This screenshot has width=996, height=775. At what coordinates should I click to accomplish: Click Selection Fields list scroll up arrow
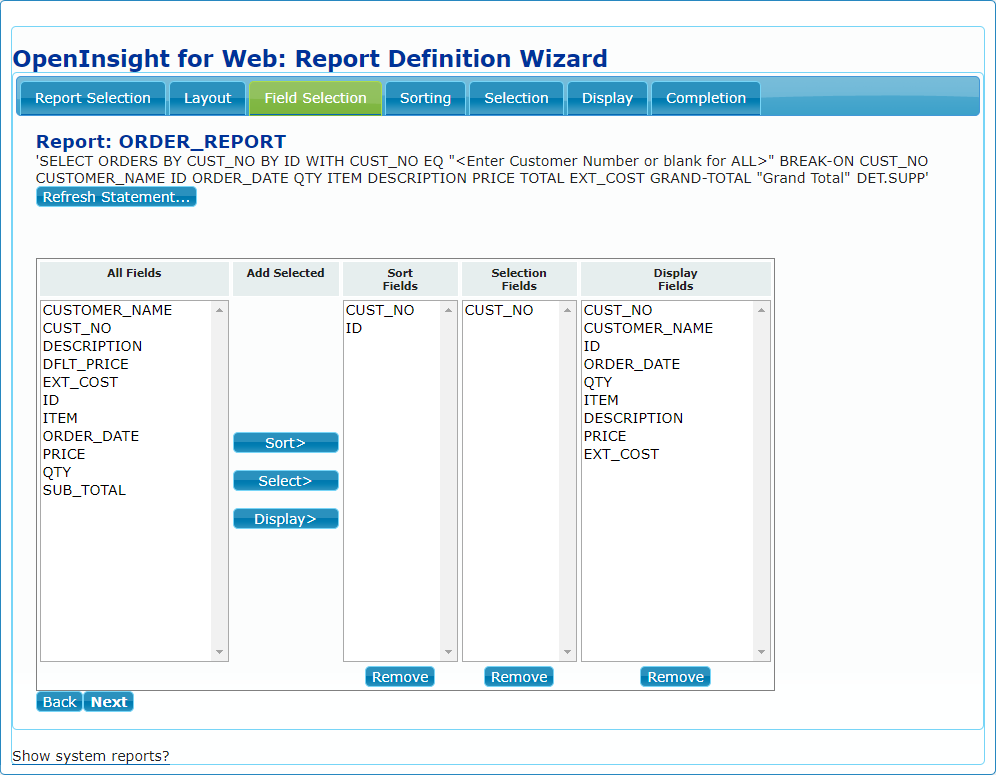click(567, 310)
